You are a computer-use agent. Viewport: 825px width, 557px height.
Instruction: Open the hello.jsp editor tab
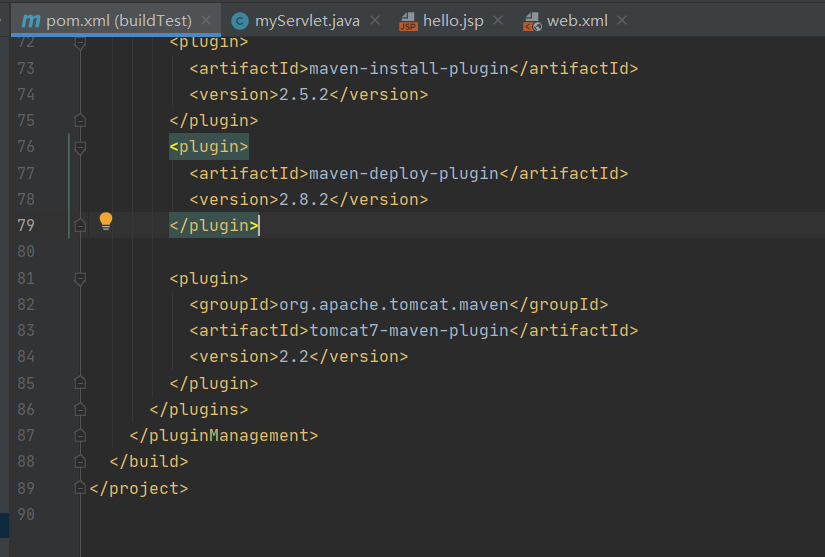tap(453, 21)
